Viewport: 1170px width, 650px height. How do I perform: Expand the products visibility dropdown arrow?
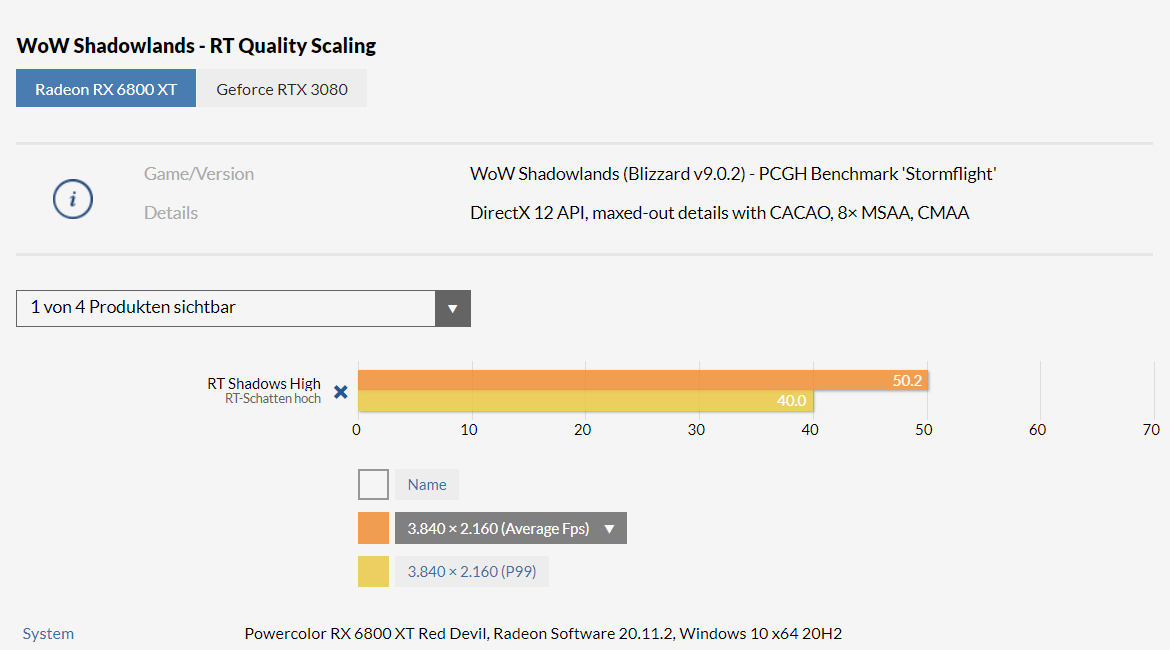(x=452, y=308)
